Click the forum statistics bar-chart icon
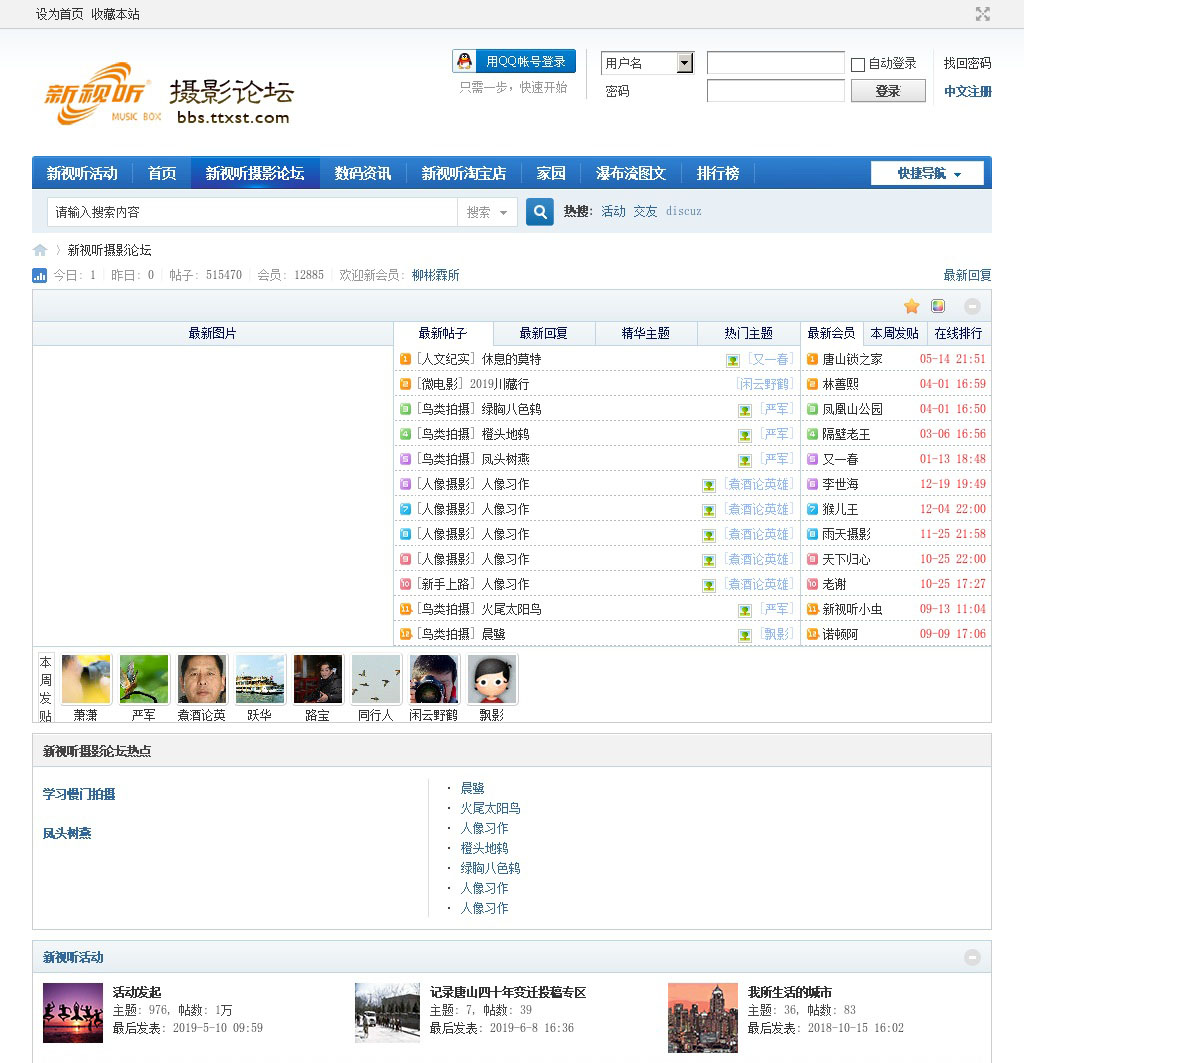 (40, 275)
